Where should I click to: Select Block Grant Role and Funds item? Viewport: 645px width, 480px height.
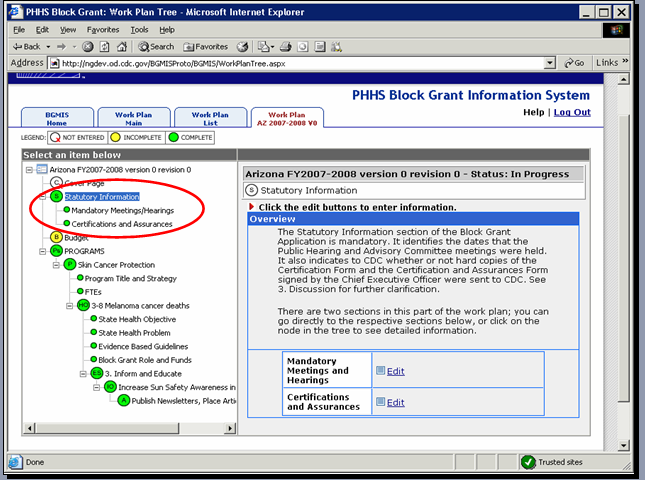(x=145, y=360)
